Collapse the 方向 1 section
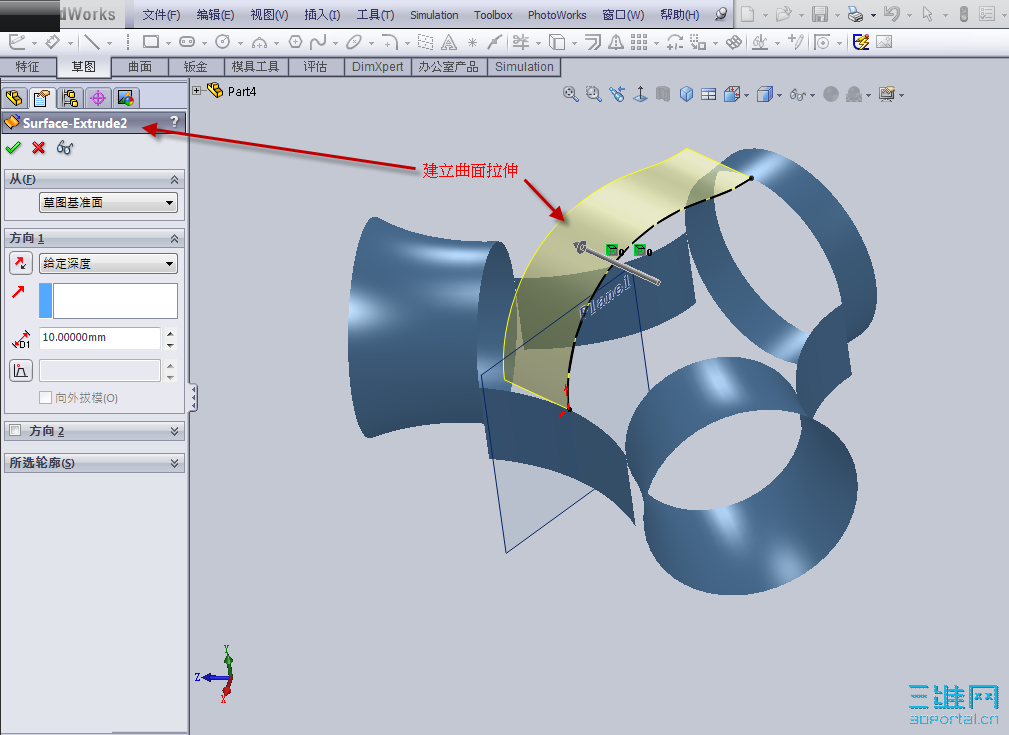This screenshot has width=1009, height=735. tap(174, 238)
